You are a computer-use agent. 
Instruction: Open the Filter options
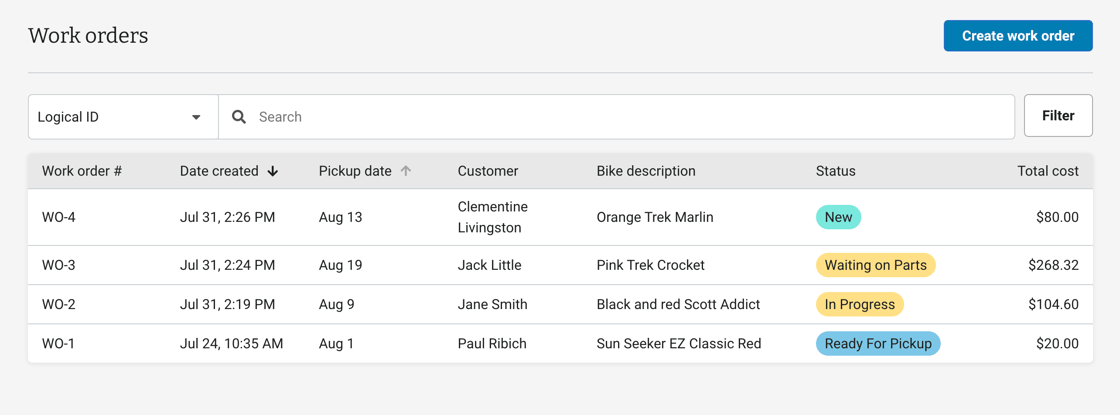tap(1057, 116)
